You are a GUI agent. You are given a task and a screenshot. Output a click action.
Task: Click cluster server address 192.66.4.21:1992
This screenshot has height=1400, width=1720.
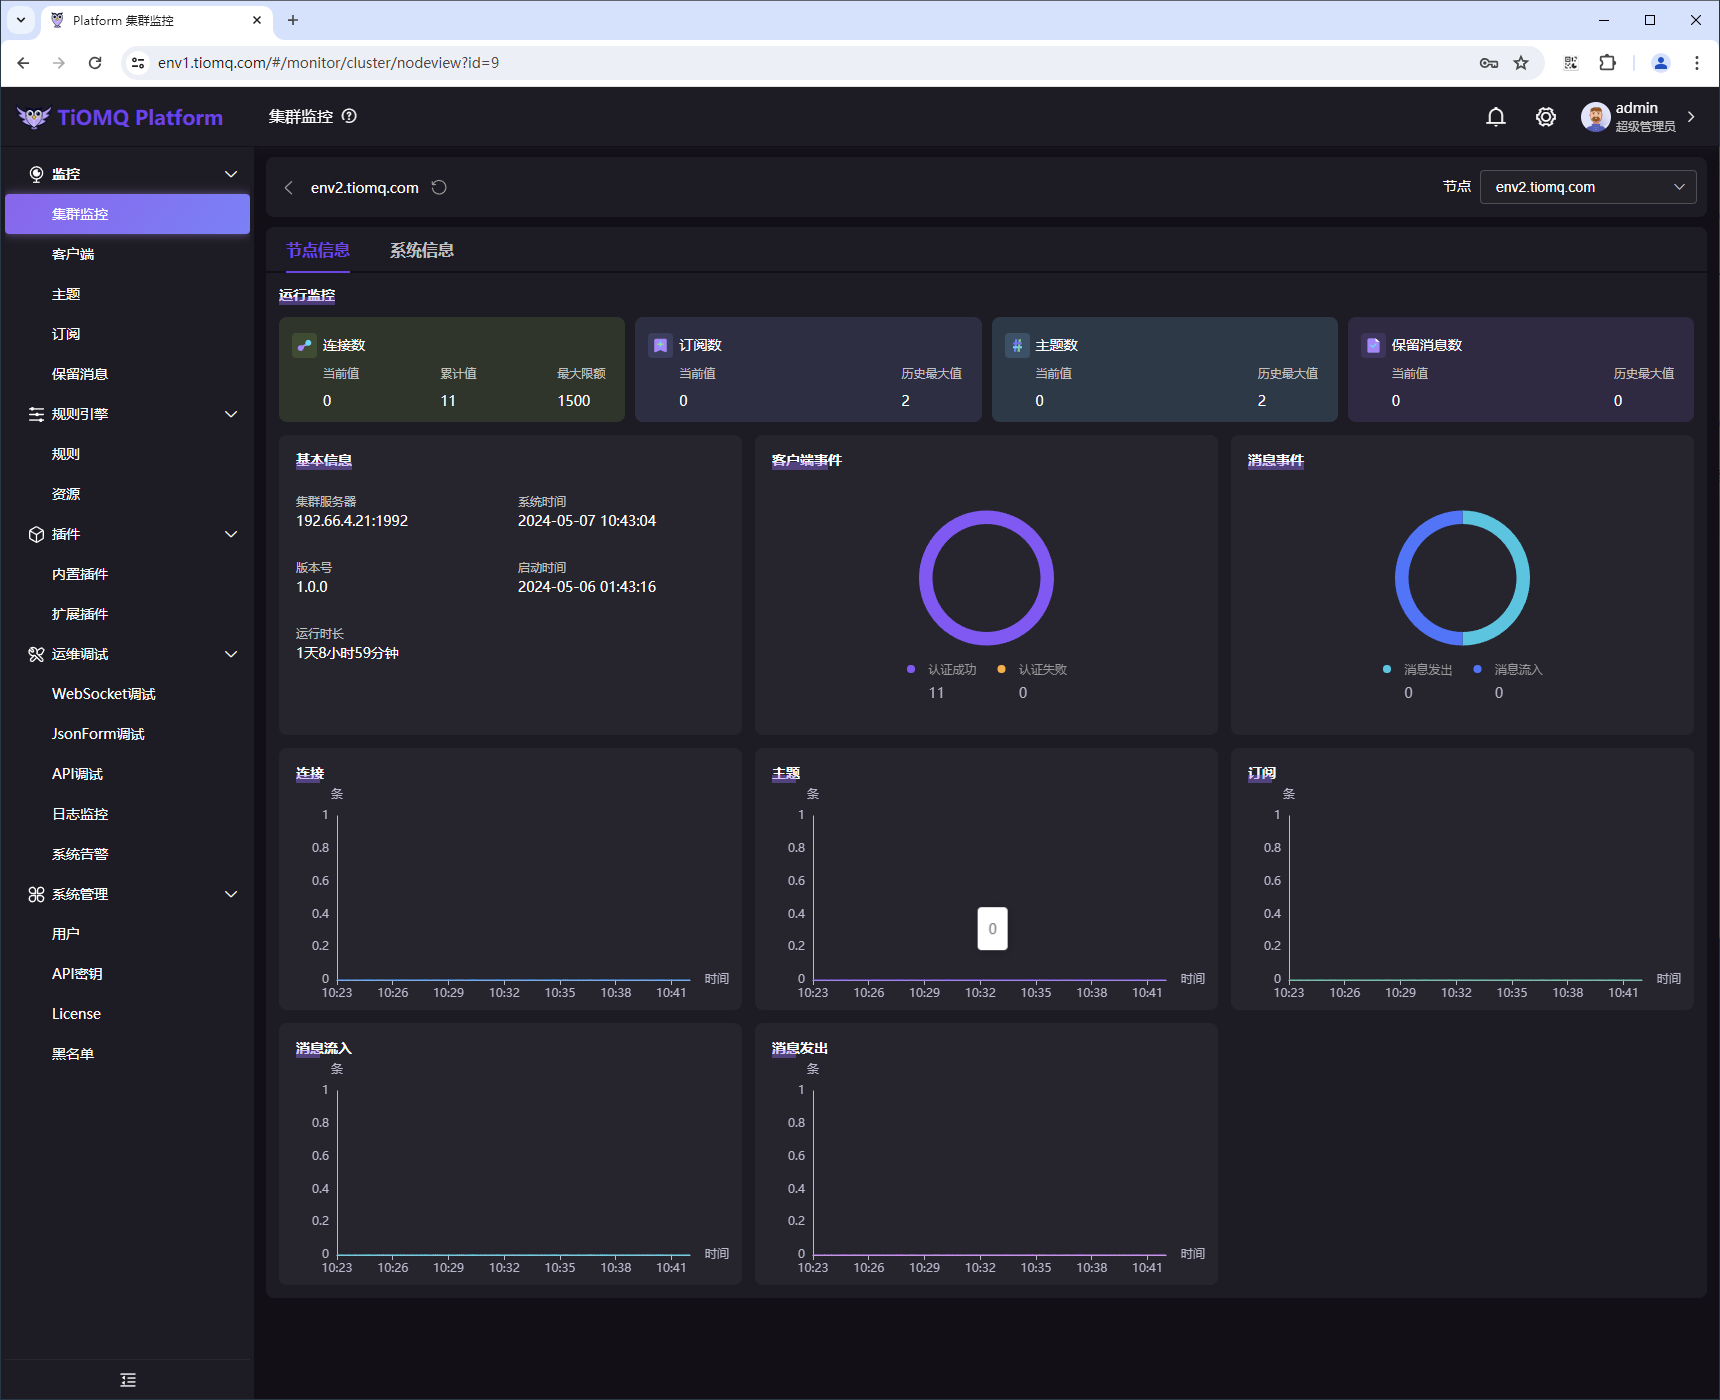point(352,521)
